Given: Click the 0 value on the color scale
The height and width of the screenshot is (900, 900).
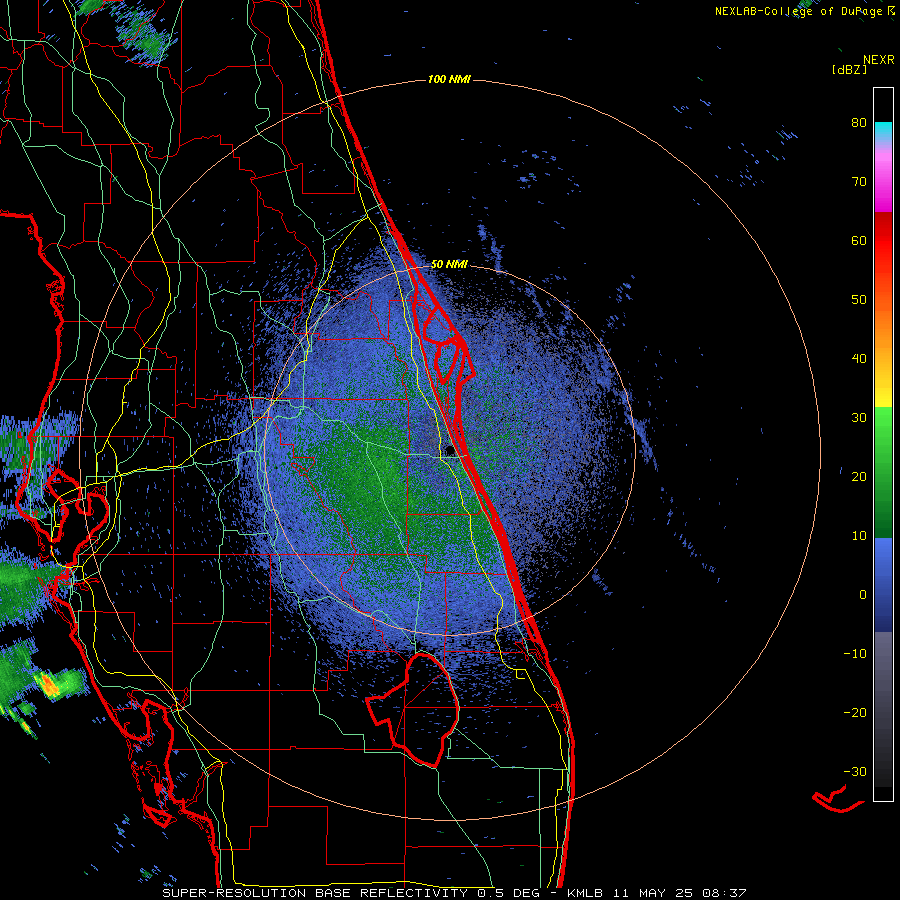Looking at the screenshot, I should (x=863, y=595).
